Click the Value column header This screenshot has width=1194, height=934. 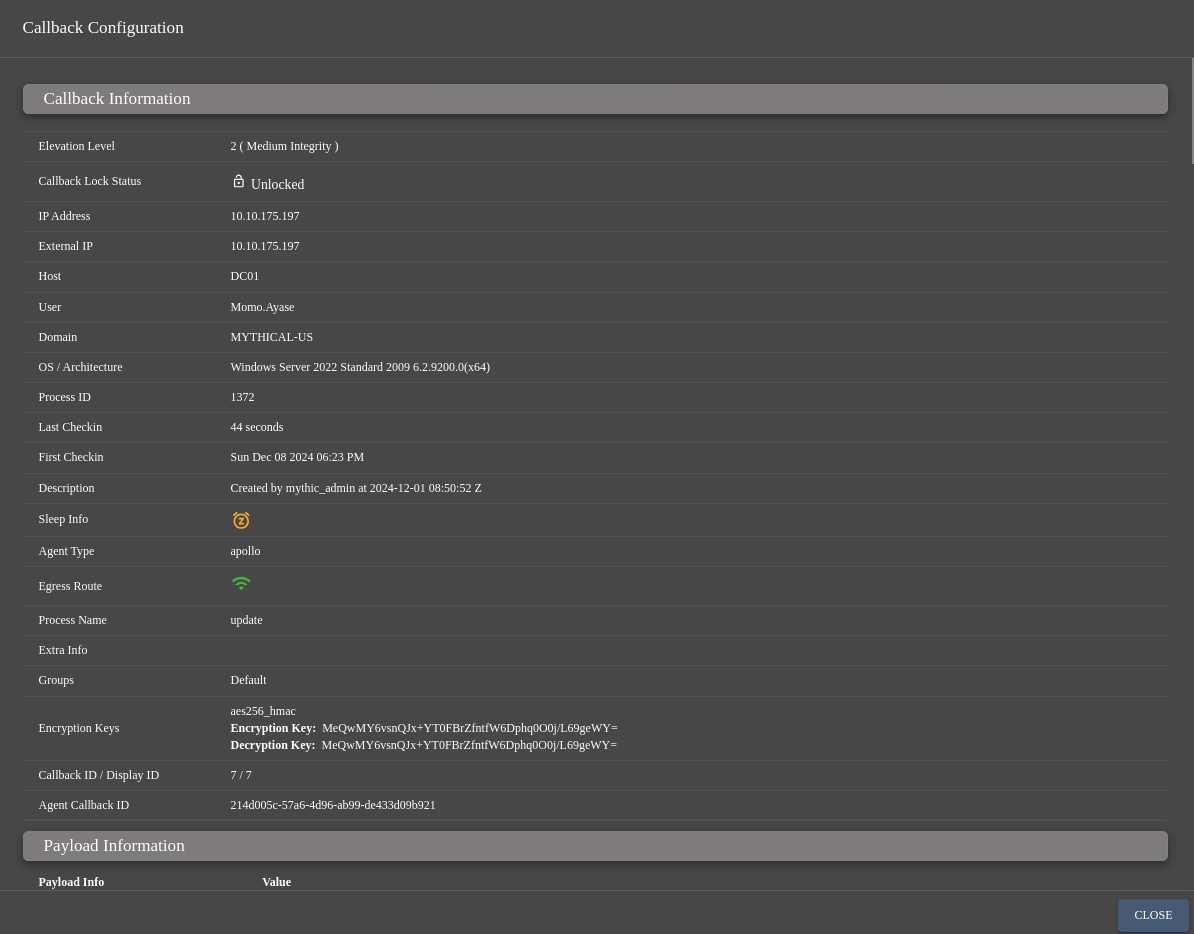(x=276, y=881)
